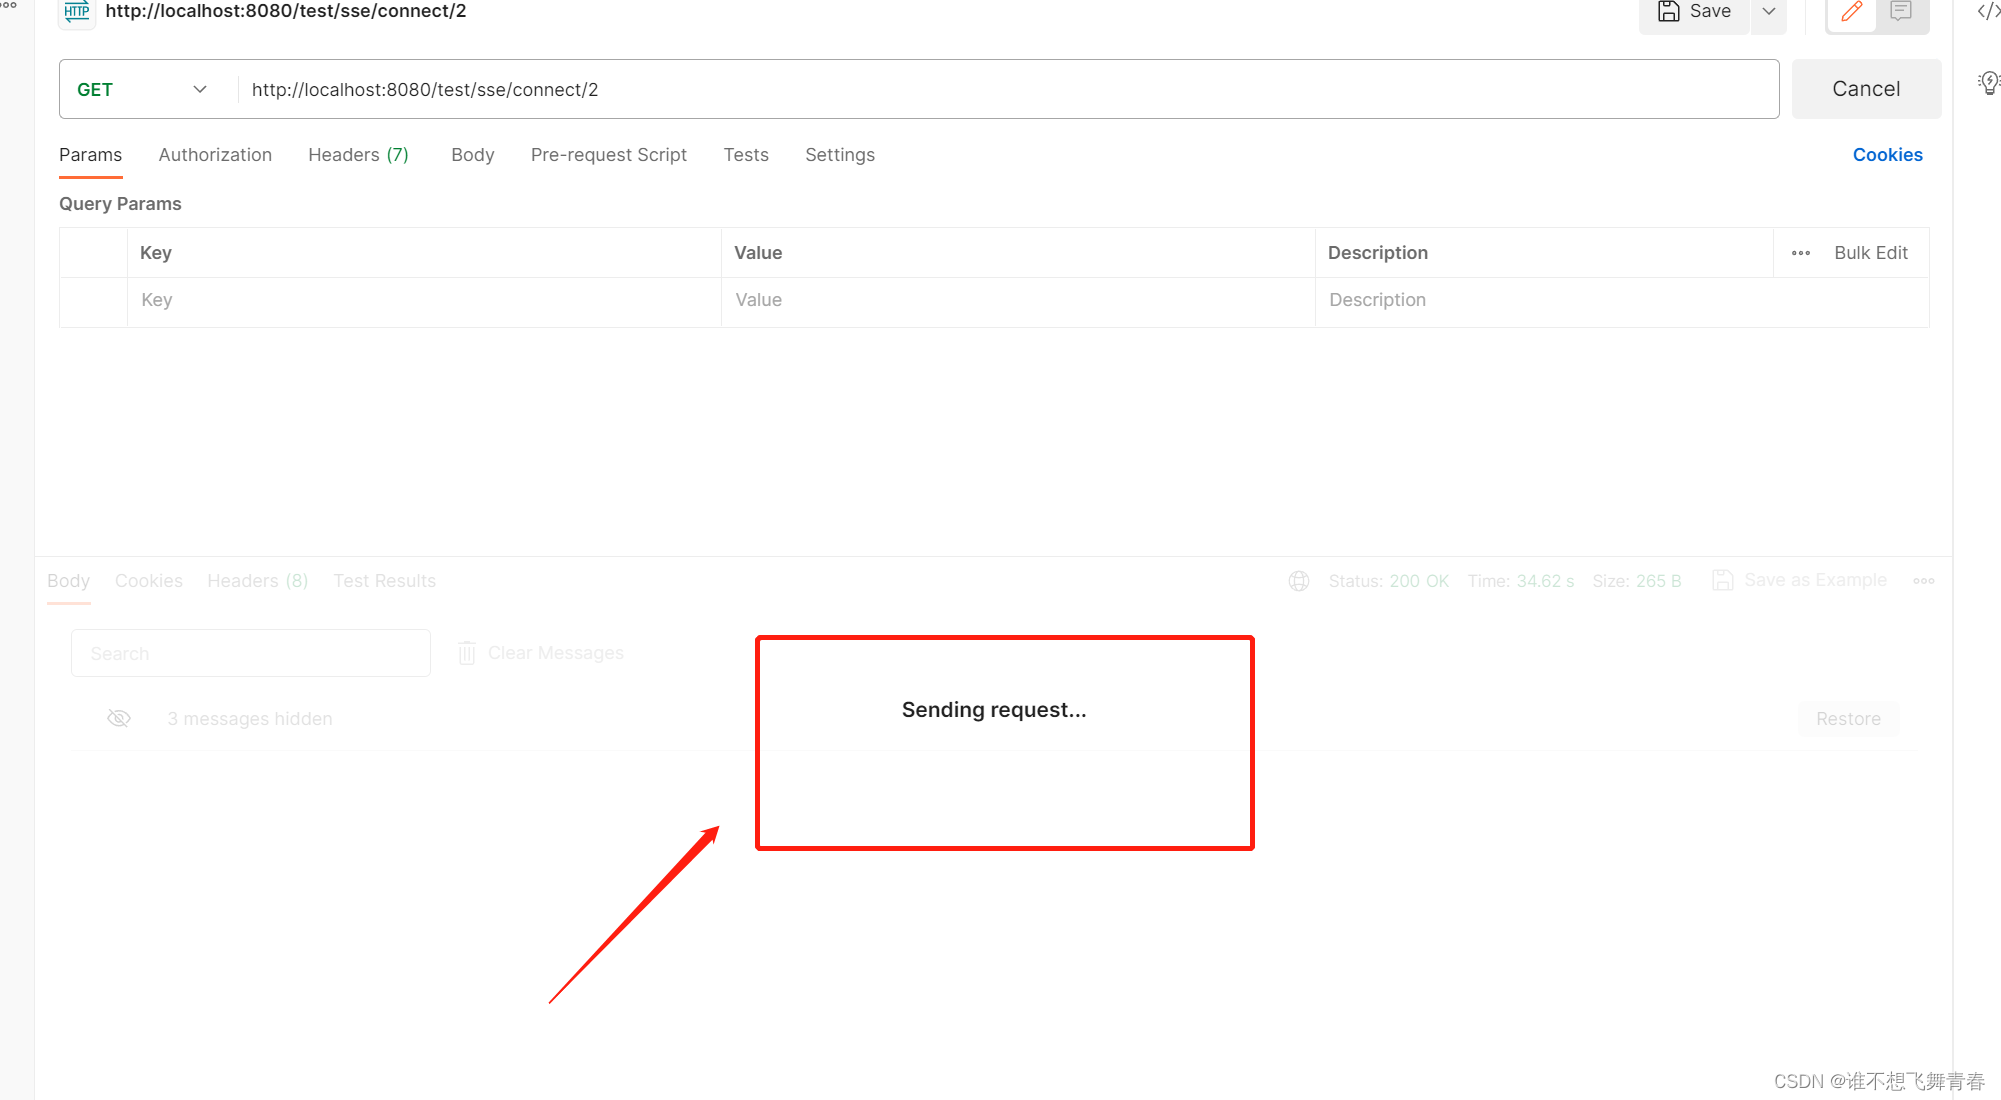Open Bulk Edit for query params
The image size is (2001, 1100).
pyautogui.click(x=1871, y=253)
